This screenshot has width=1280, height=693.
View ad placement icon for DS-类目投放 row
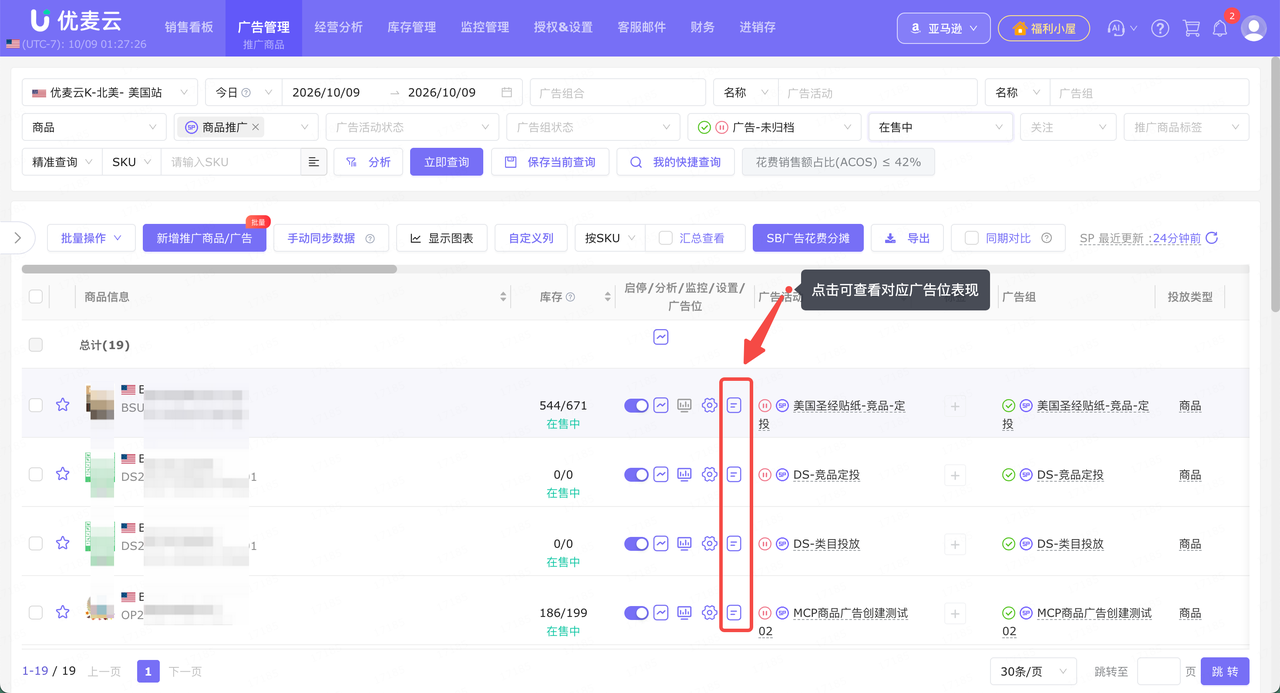tap(734, 543)
